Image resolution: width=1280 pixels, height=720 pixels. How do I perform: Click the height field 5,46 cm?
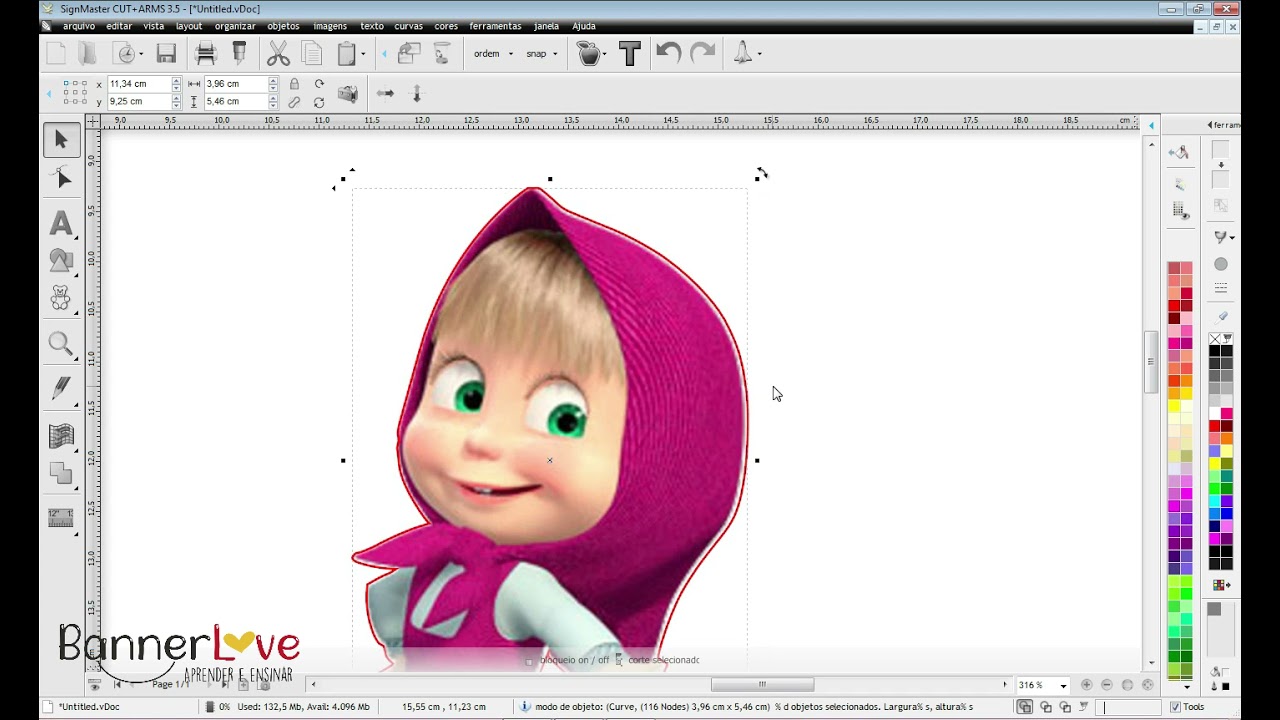click(x=235, y=102)
